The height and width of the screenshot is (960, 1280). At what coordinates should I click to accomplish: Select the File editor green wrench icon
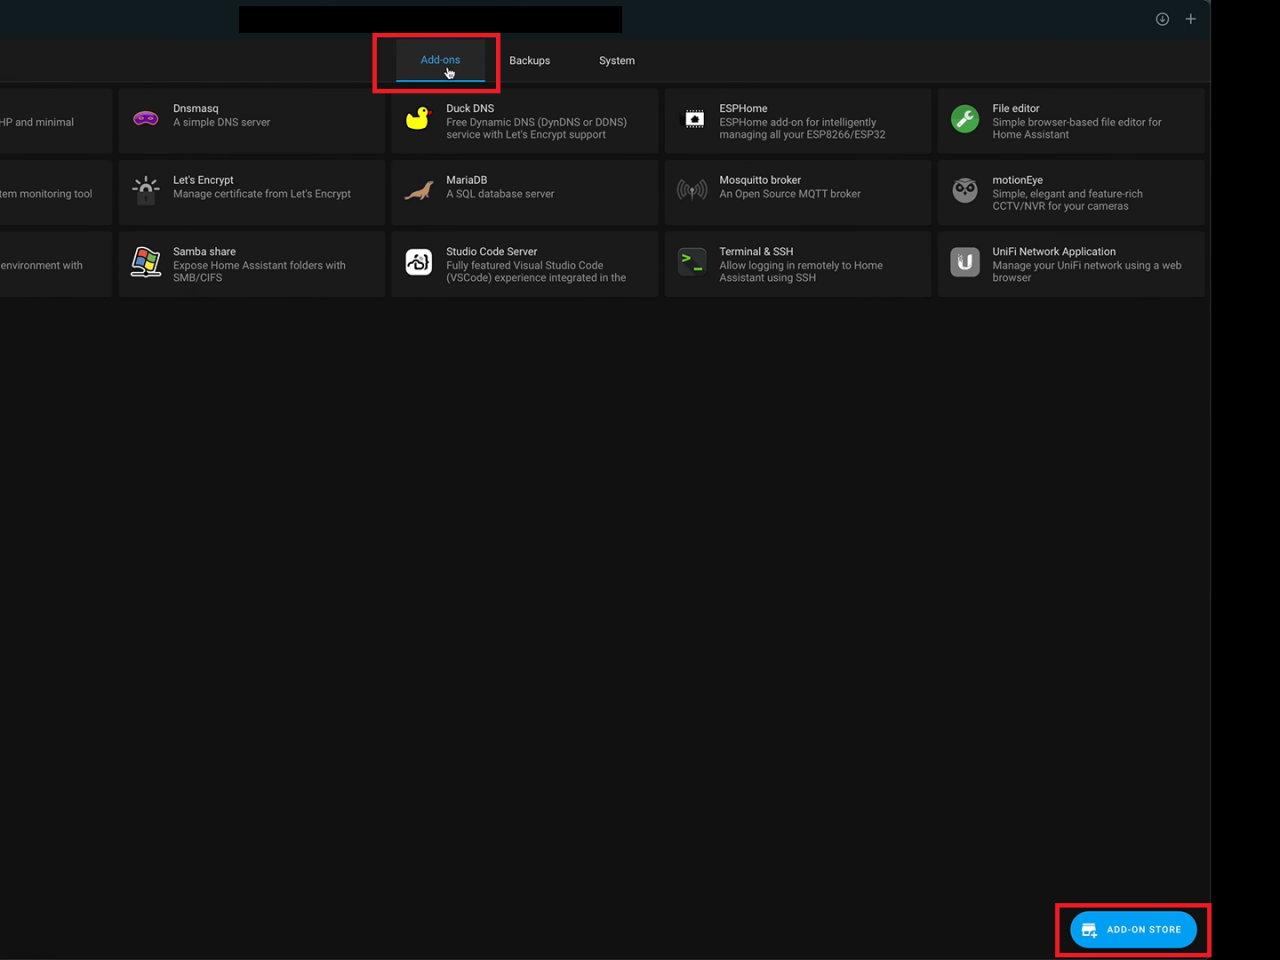click(965, 119)
